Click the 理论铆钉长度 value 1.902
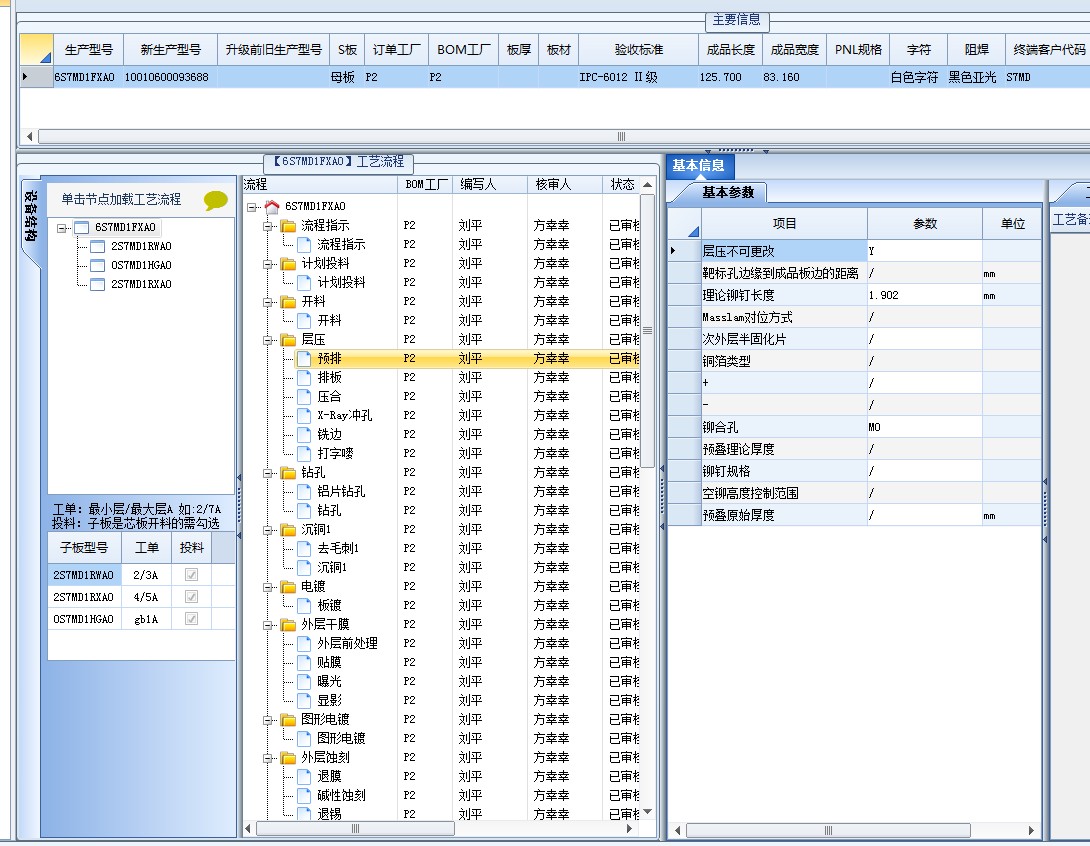1090x846 pixels. click(925, 295)
